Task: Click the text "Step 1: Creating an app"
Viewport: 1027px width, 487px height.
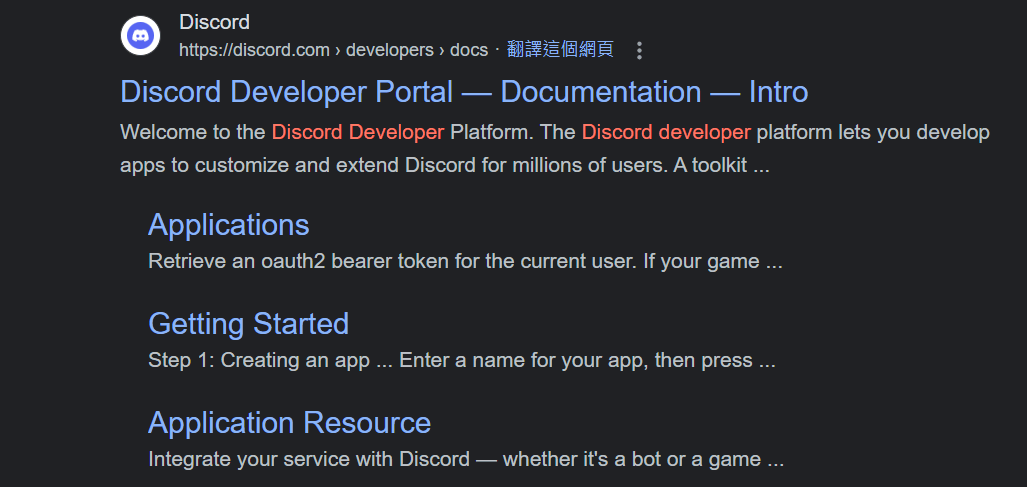Action: click(x=259, y=360)
